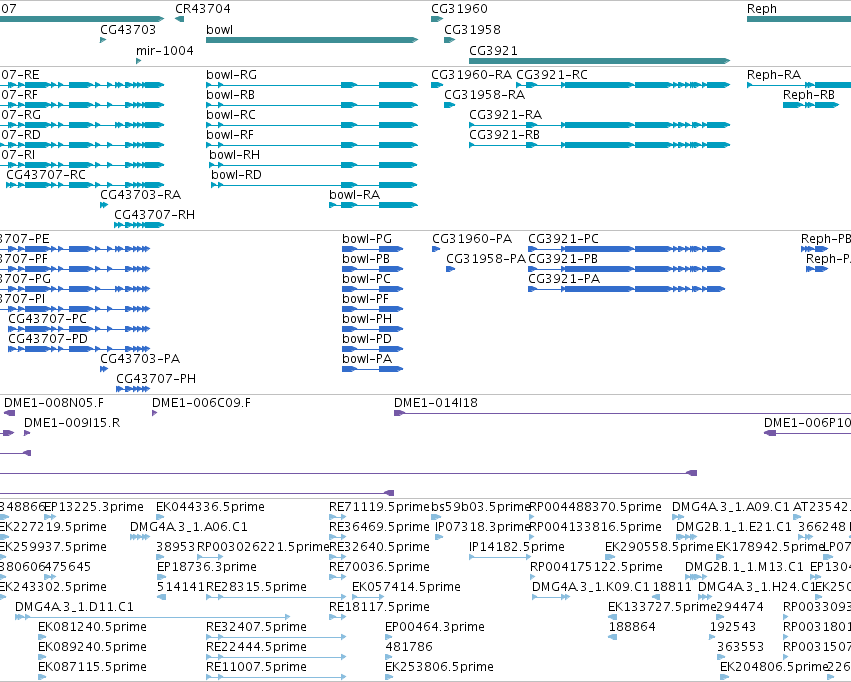Open the bowl-RG transcript
This screenshot has width=851, height=682.
coord(312,85)
